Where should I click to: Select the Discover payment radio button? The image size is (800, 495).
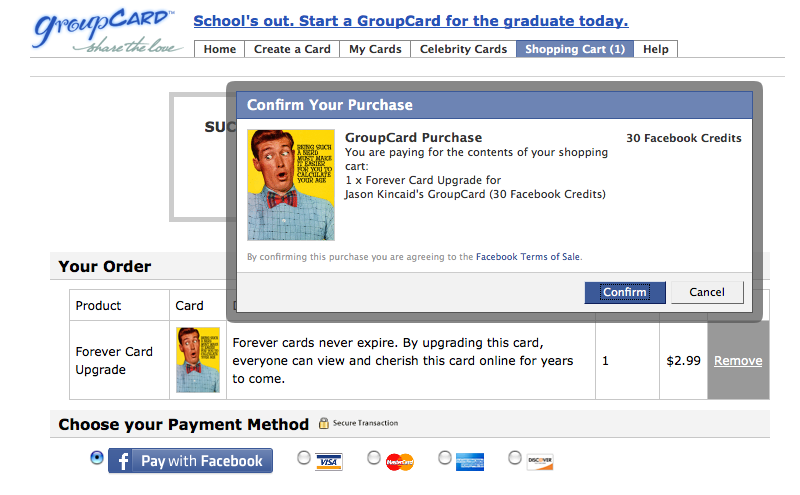click(515, 457)
